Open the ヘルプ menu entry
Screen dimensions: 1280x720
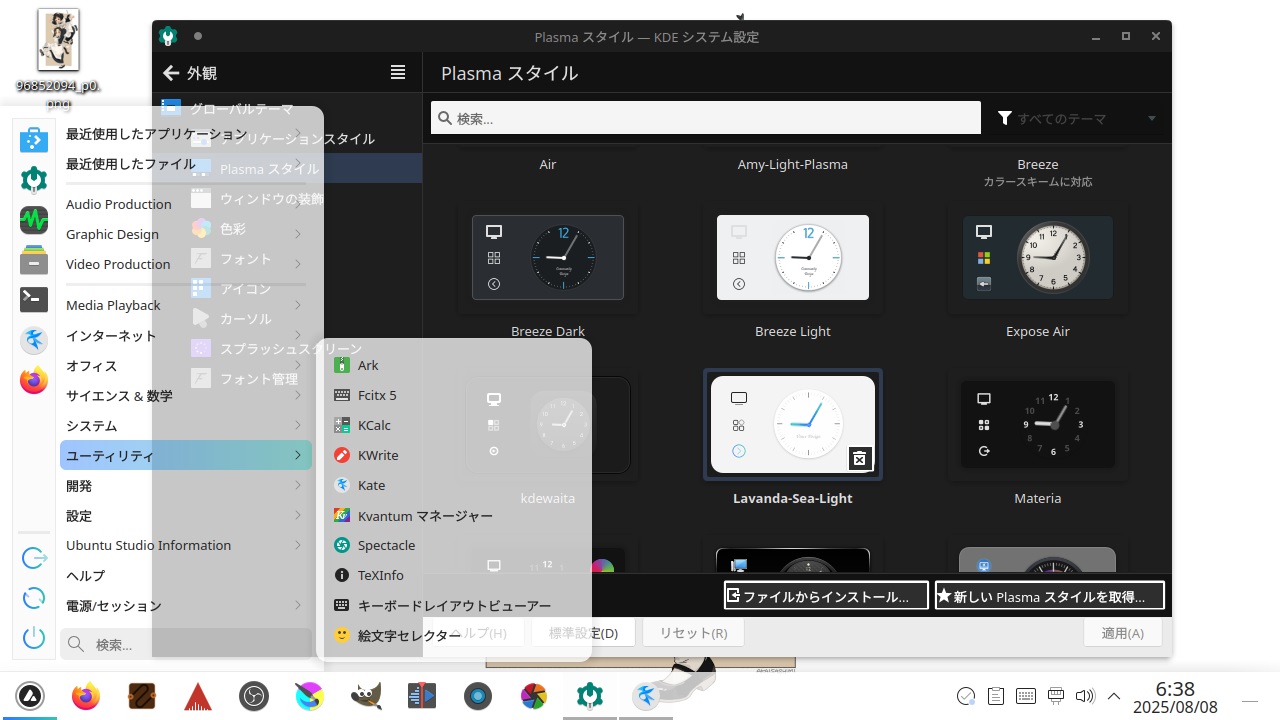[186, 576]
